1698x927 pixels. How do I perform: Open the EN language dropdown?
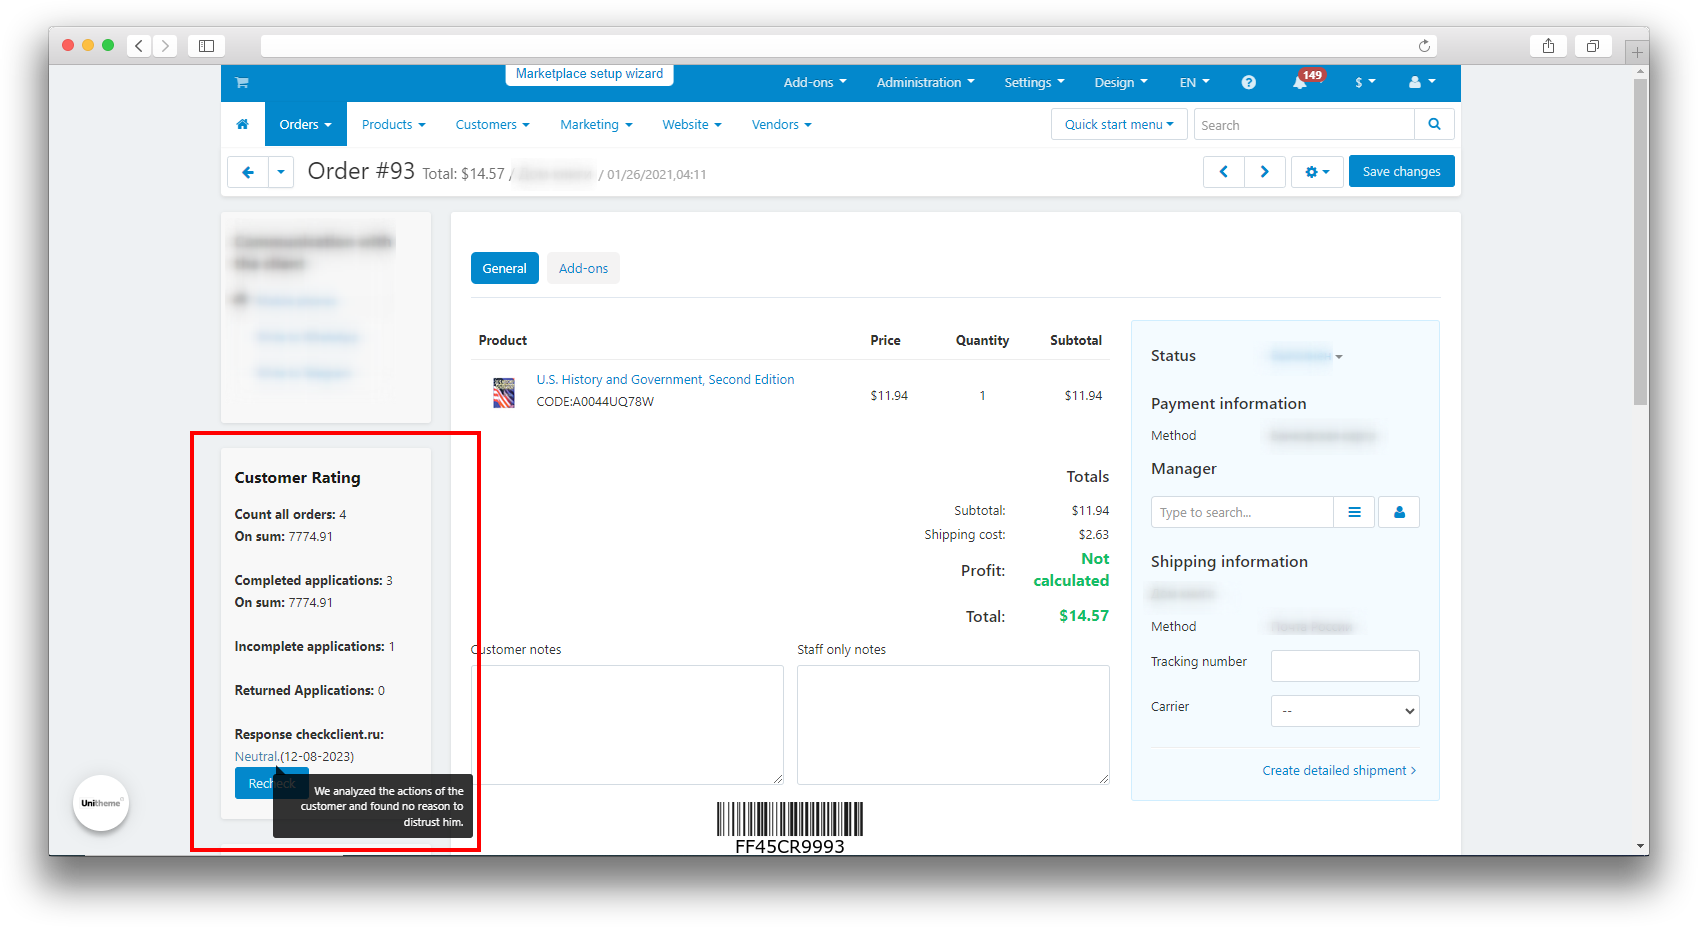[1194, 83]
